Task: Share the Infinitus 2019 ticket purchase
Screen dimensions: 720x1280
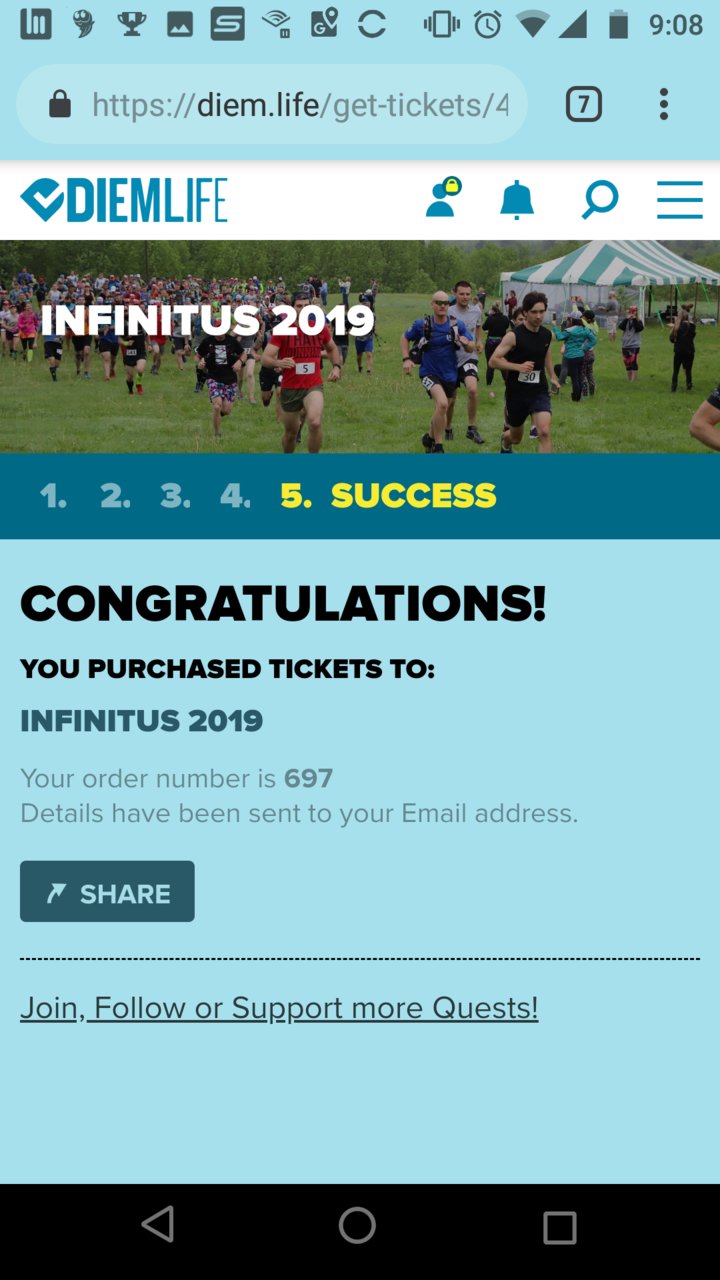Action: click(107, 891)
